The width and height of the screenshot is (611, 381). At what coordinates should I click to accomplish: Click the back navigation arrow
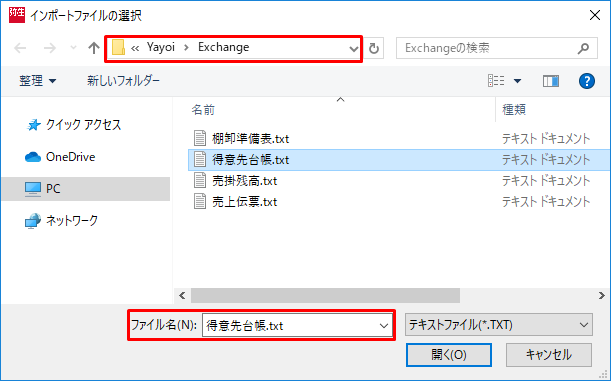[x=20, y=48]
